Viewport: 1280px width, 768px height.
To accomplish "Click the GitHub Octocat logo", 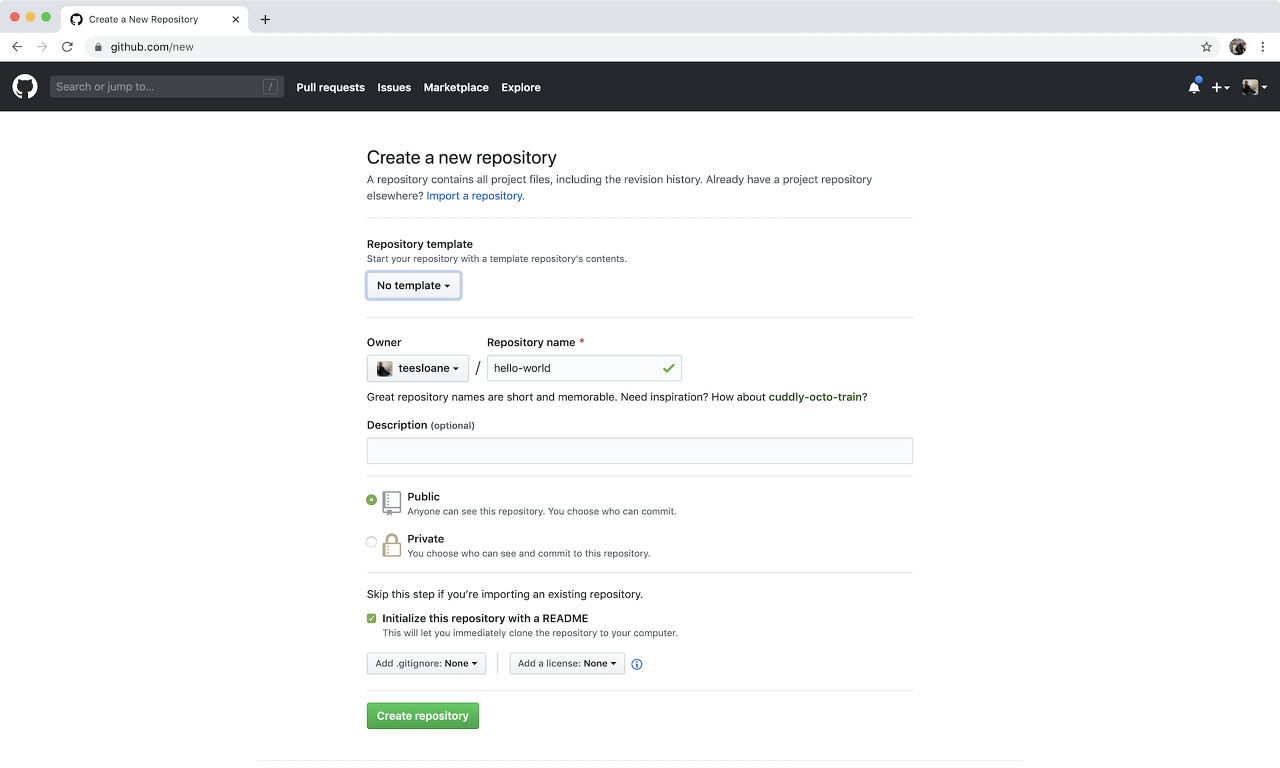I will 25,87.
